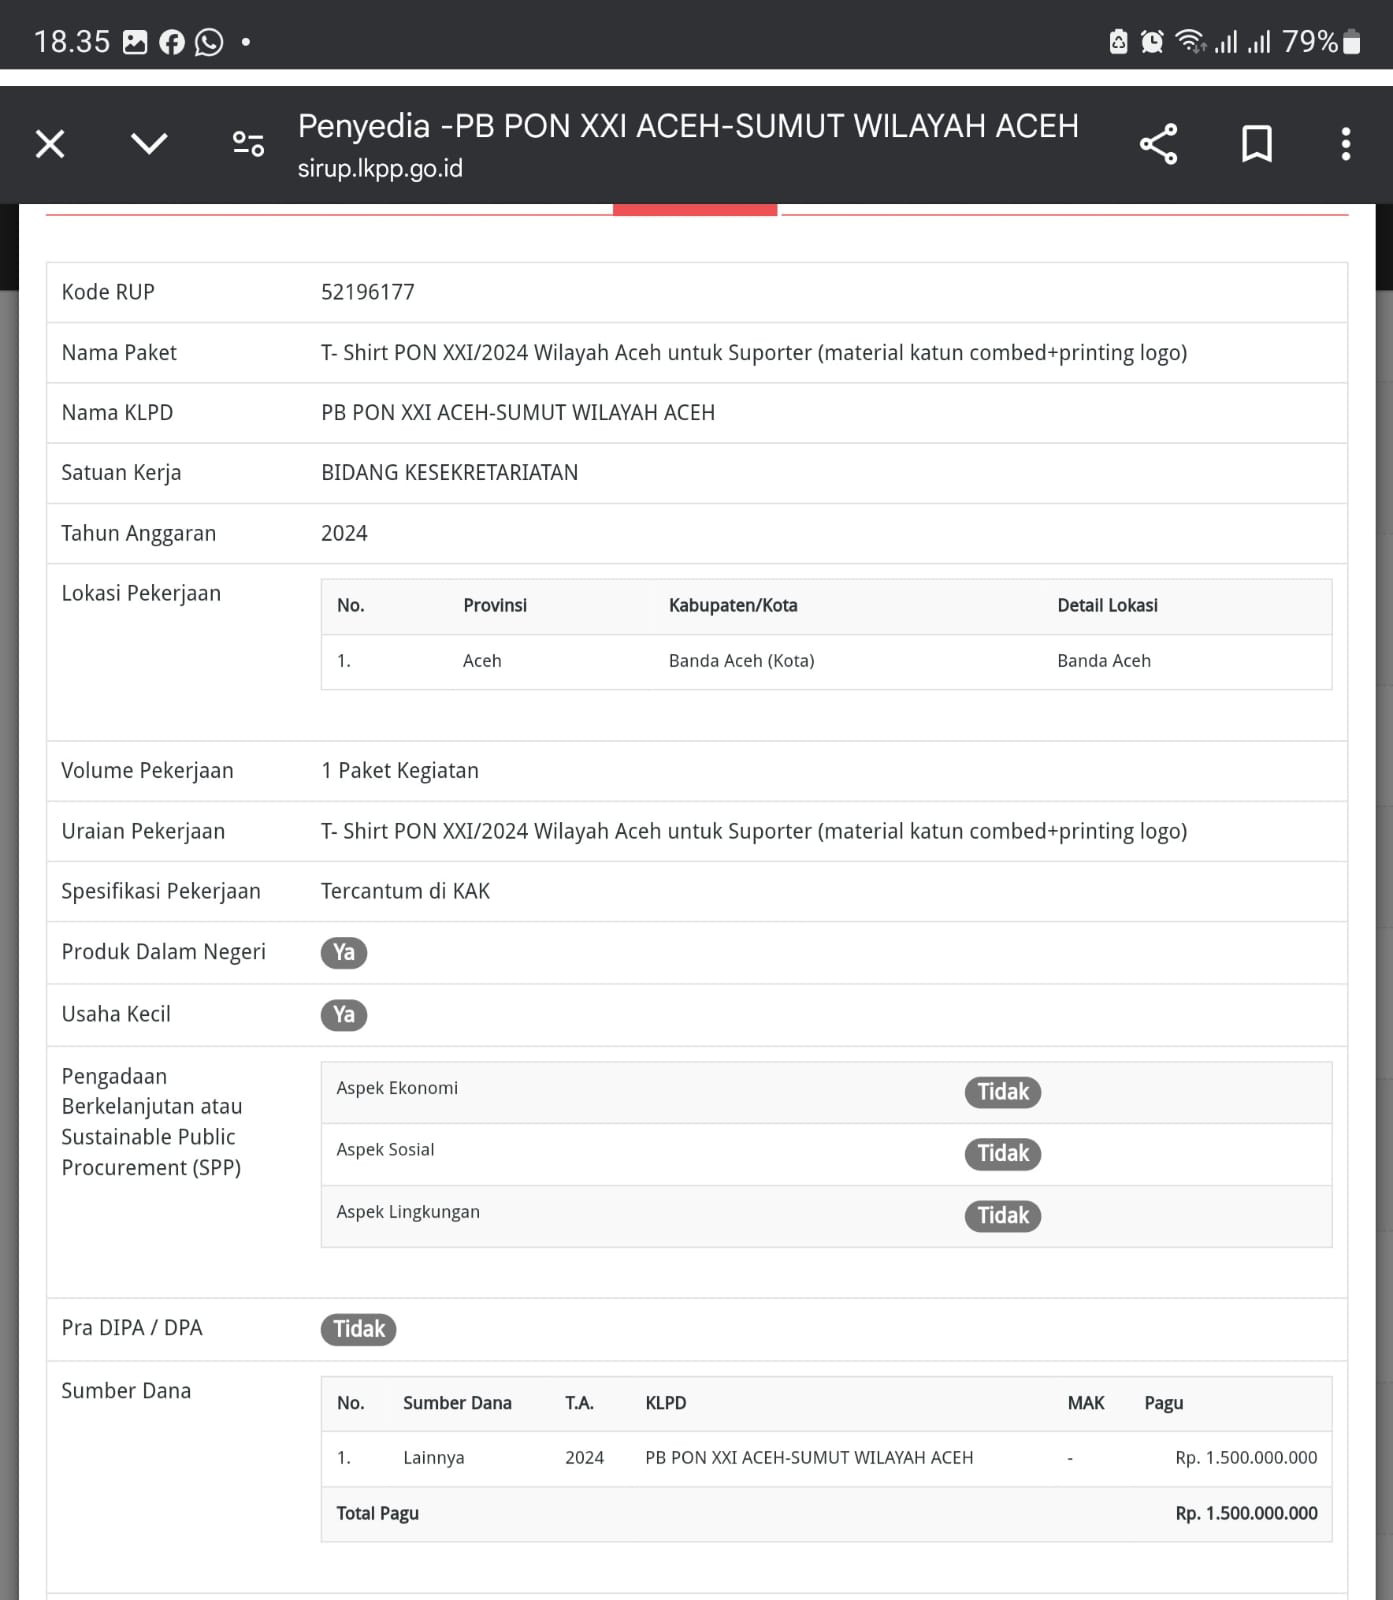
Task: Tap the Pengadaan Berkelanjutan SPP label
Action: (x=152, y=1122)
